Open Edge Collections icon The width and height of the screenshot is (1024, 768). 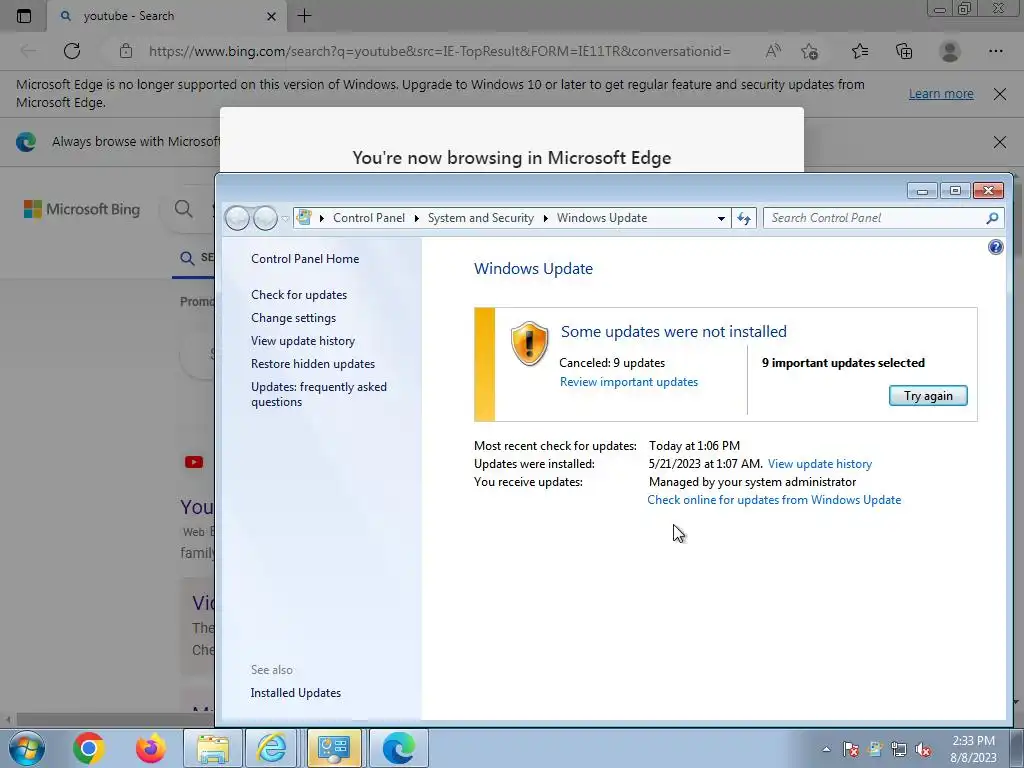point(904,51)
